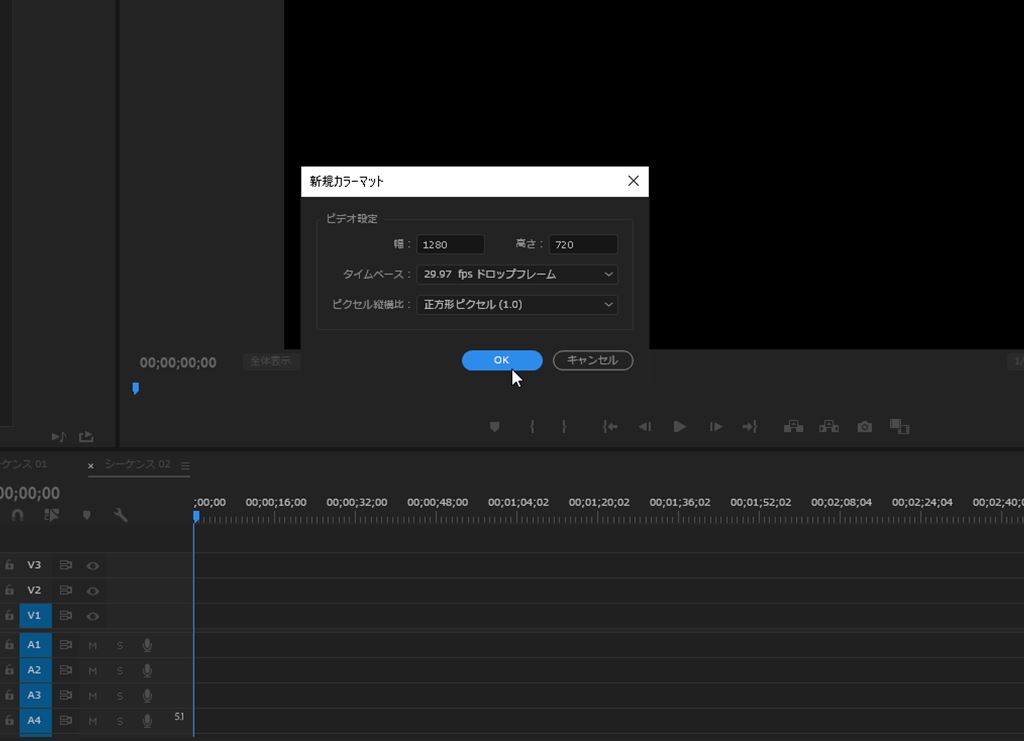Click the Lift button in program monitor
This screenshot has width=1024, height=741.
[794, 427]
